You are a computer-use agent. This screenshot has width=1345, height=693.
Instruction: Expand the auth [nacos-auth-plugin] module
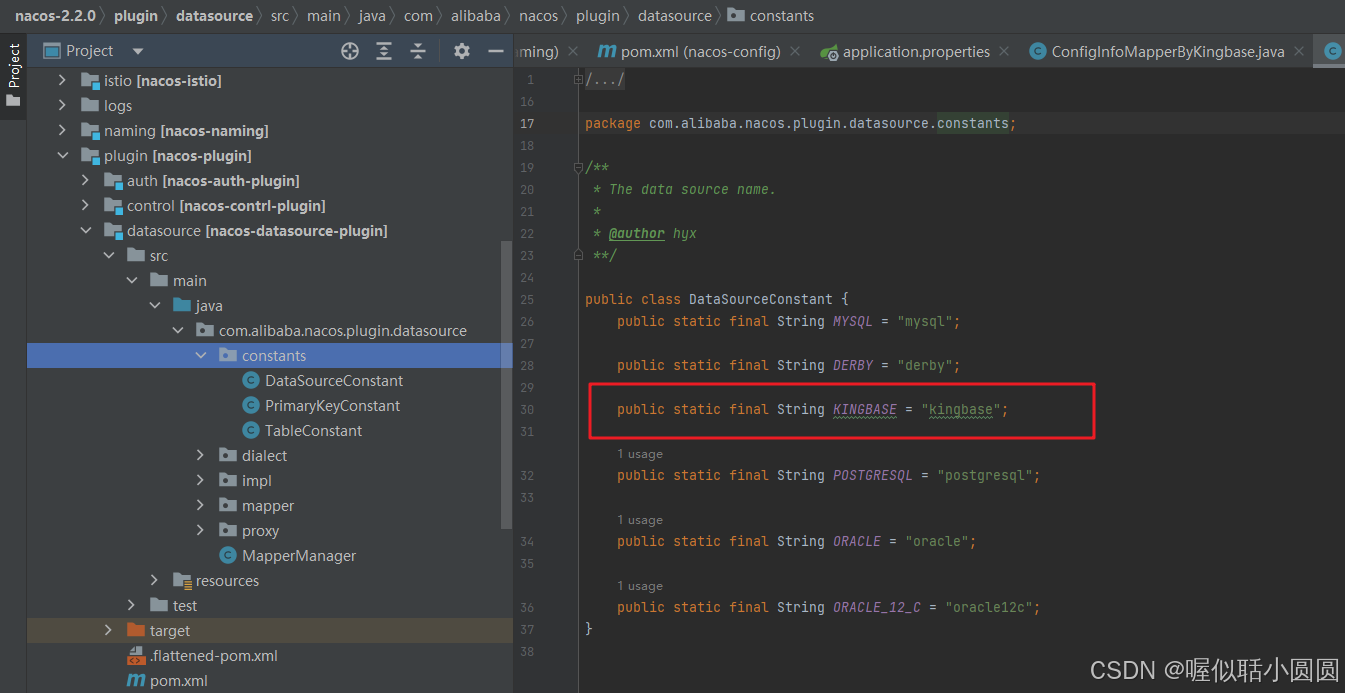86,180
